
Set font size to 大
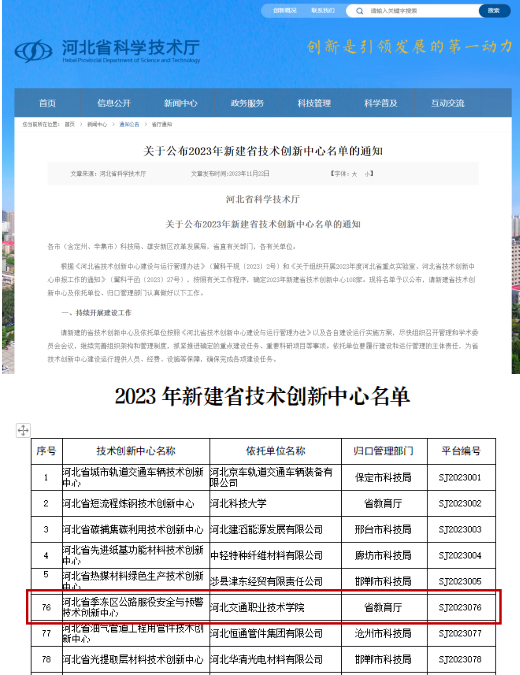click(354, 174)
